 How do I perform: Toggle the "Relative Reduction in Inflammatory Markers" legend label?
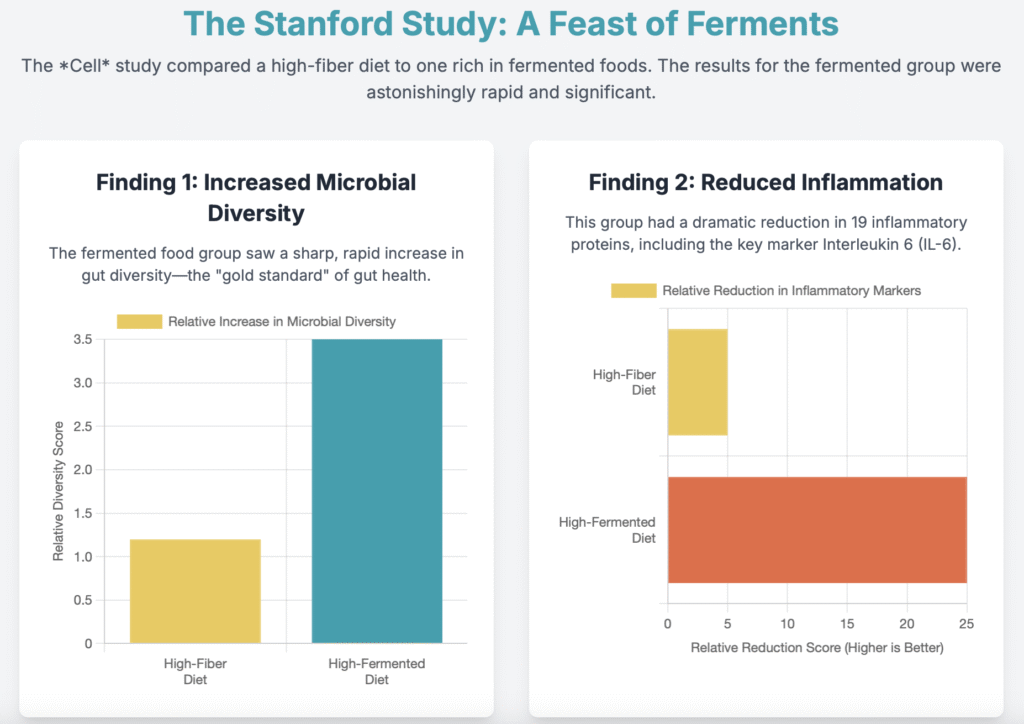pos(791,290)
